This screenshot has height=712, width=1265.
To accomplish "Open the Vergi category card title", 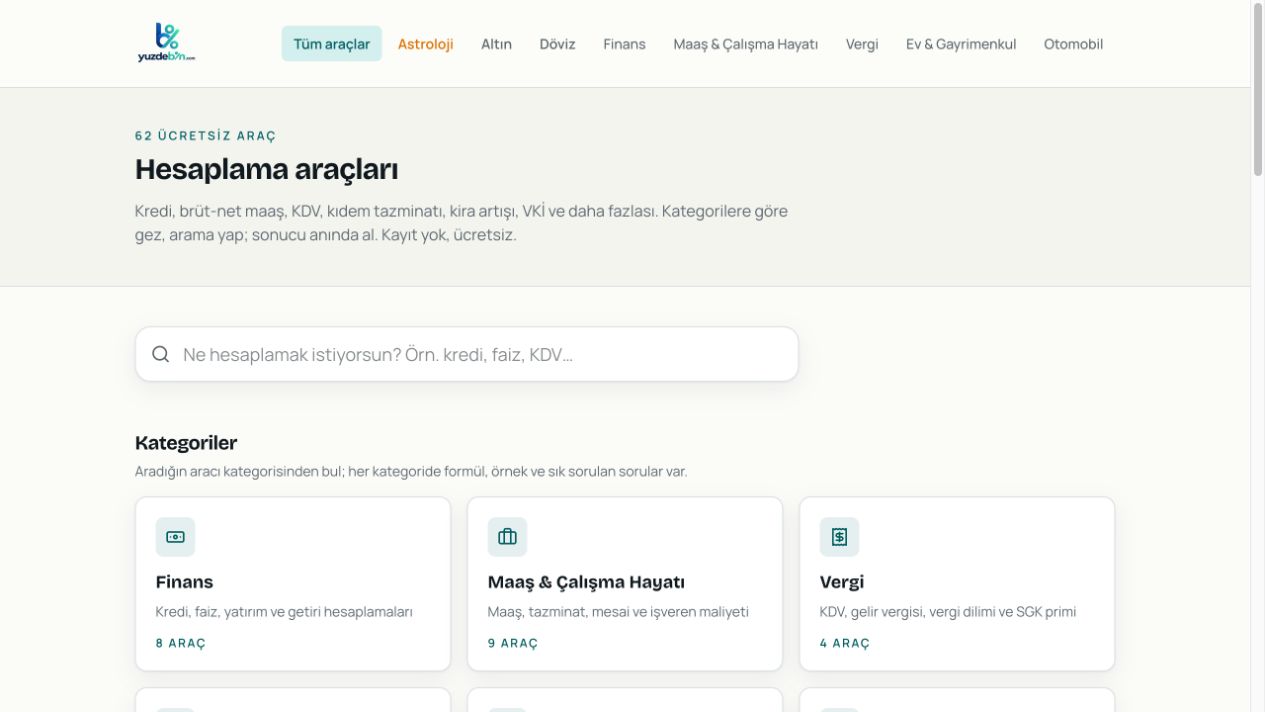I will [841, 582].
